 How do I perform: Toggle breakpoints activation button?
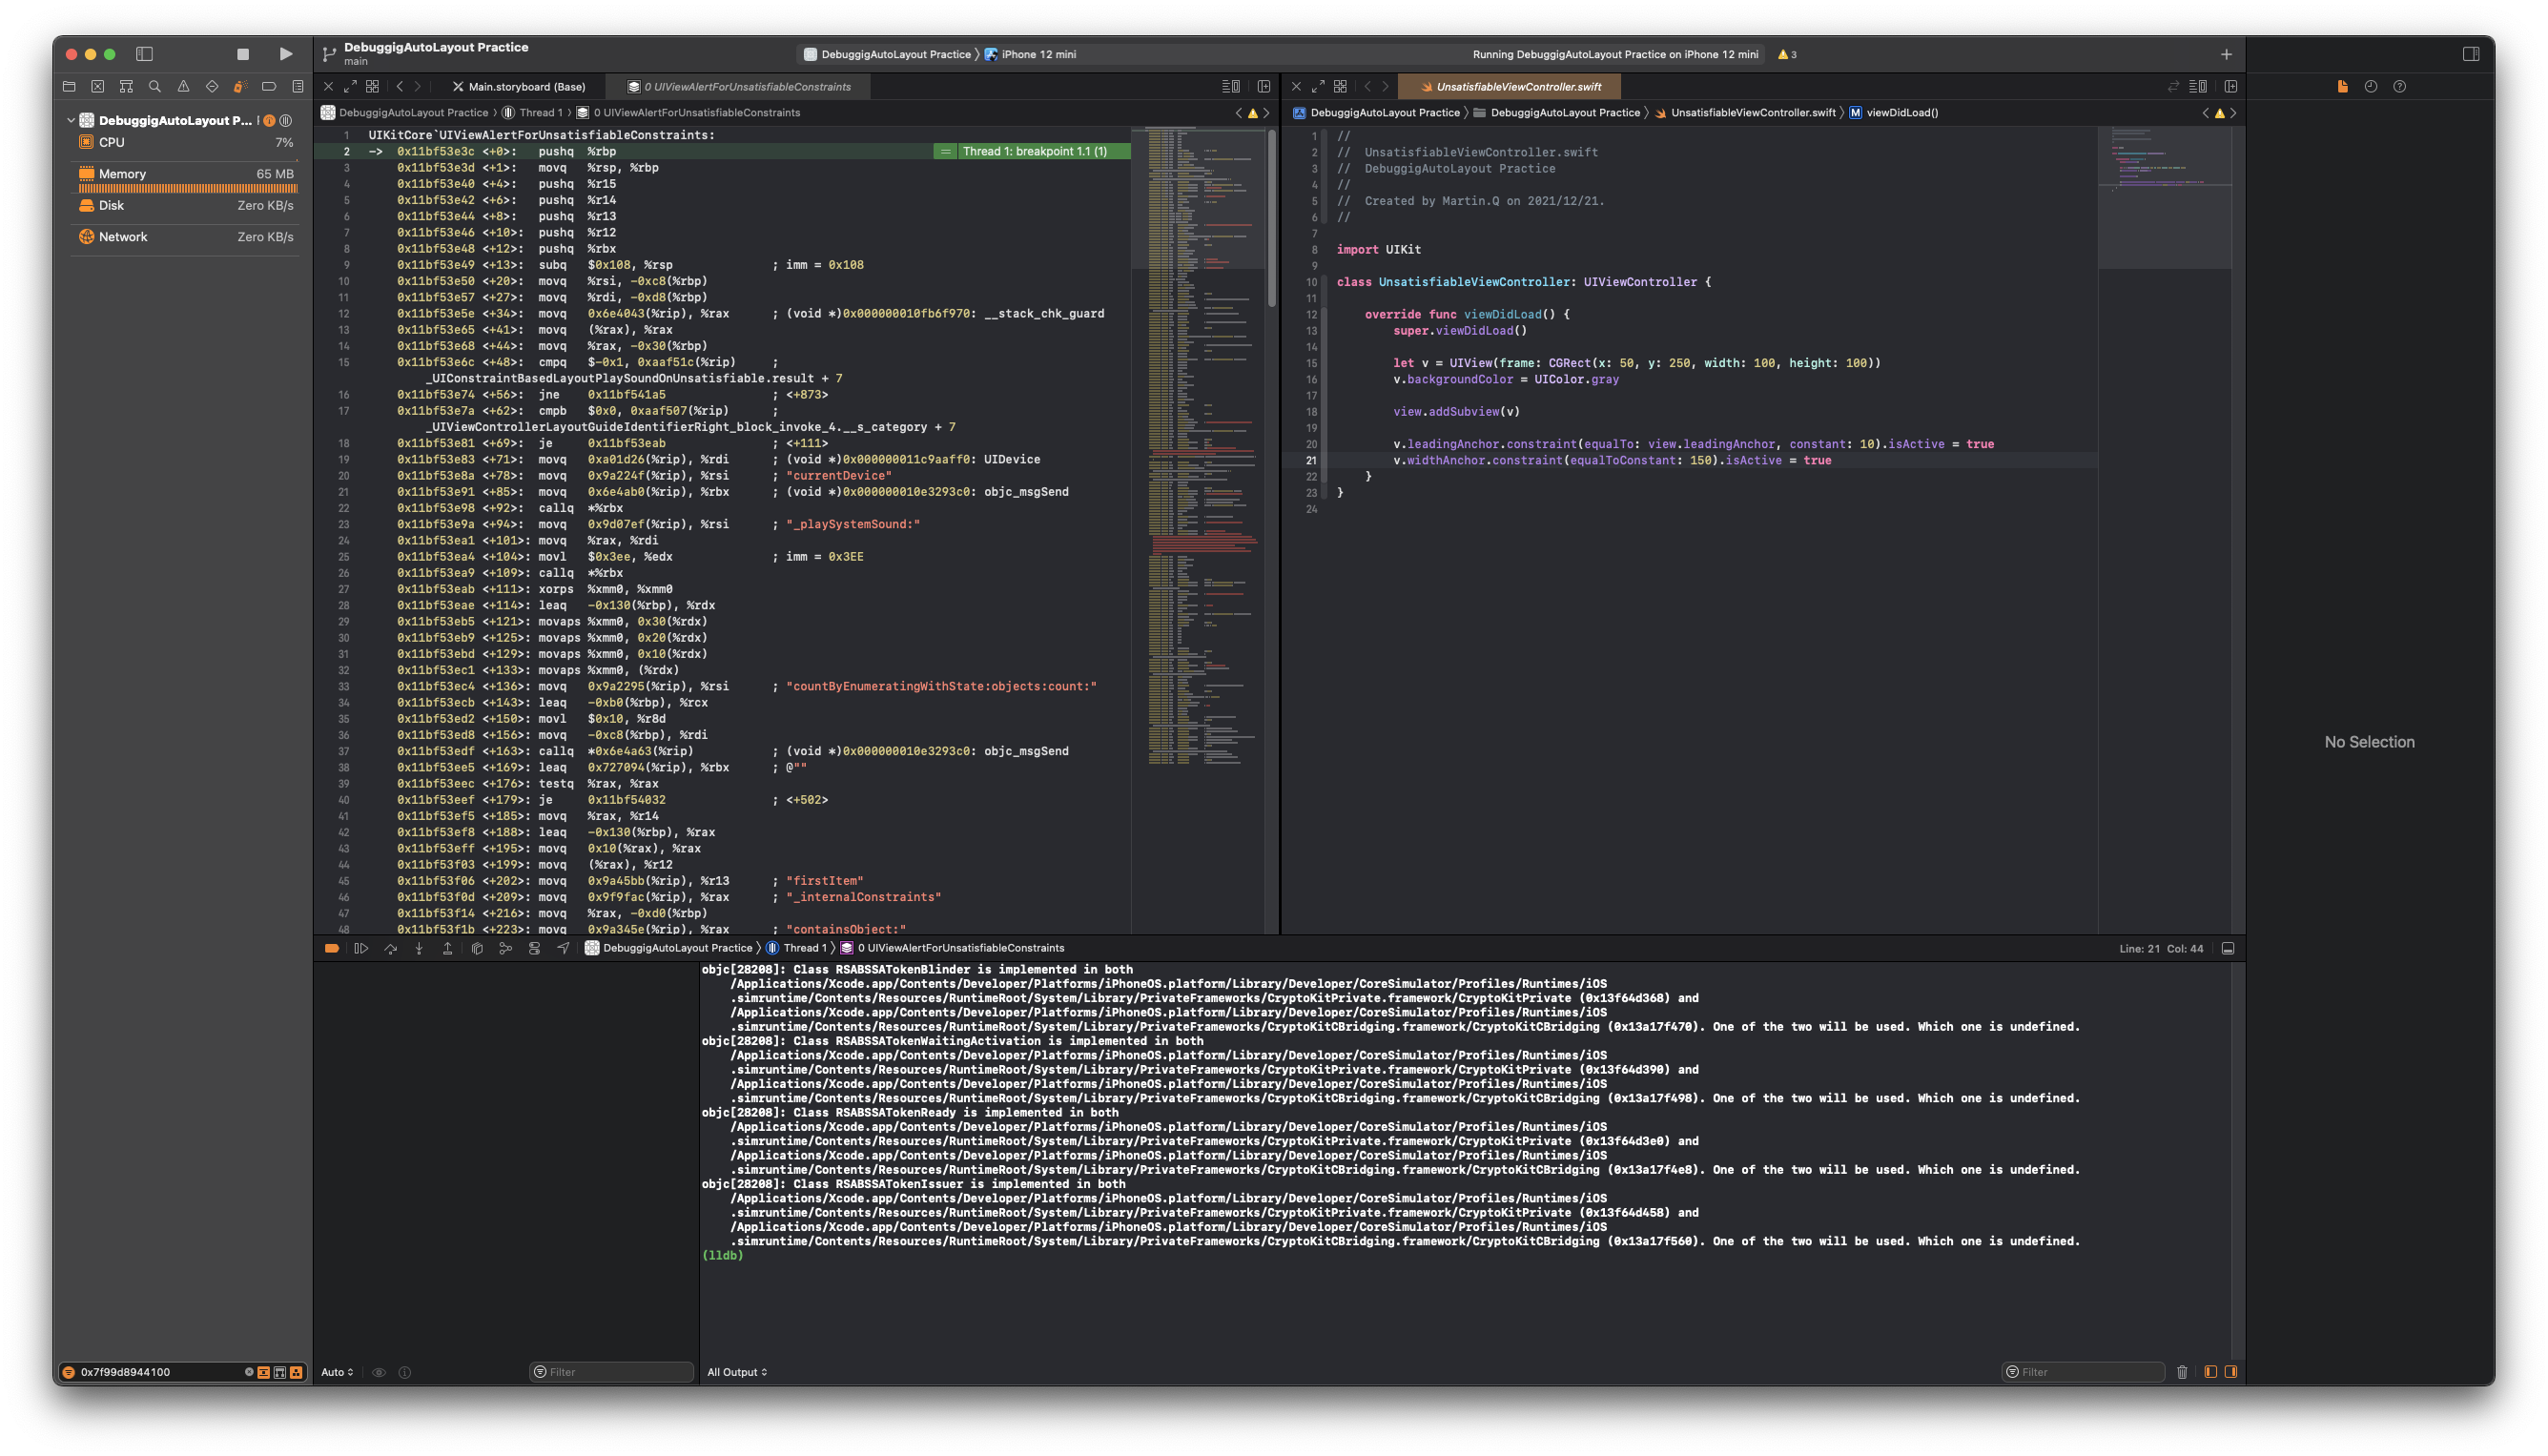(332, 948)
